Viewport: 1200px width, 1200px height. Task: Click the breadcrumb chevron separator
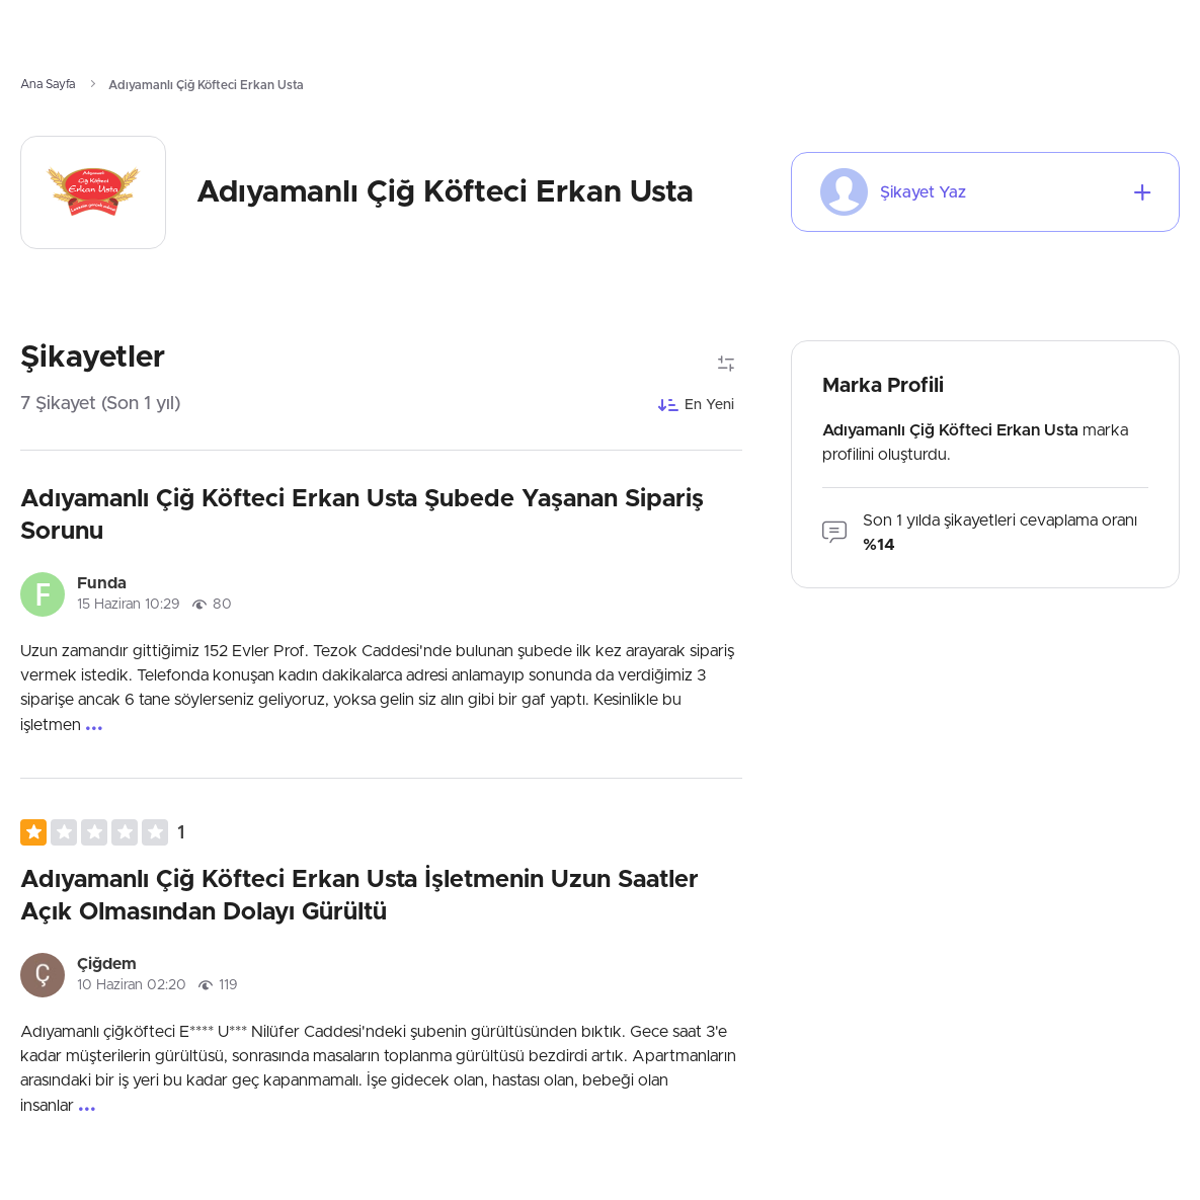click(x=92, y=84)
